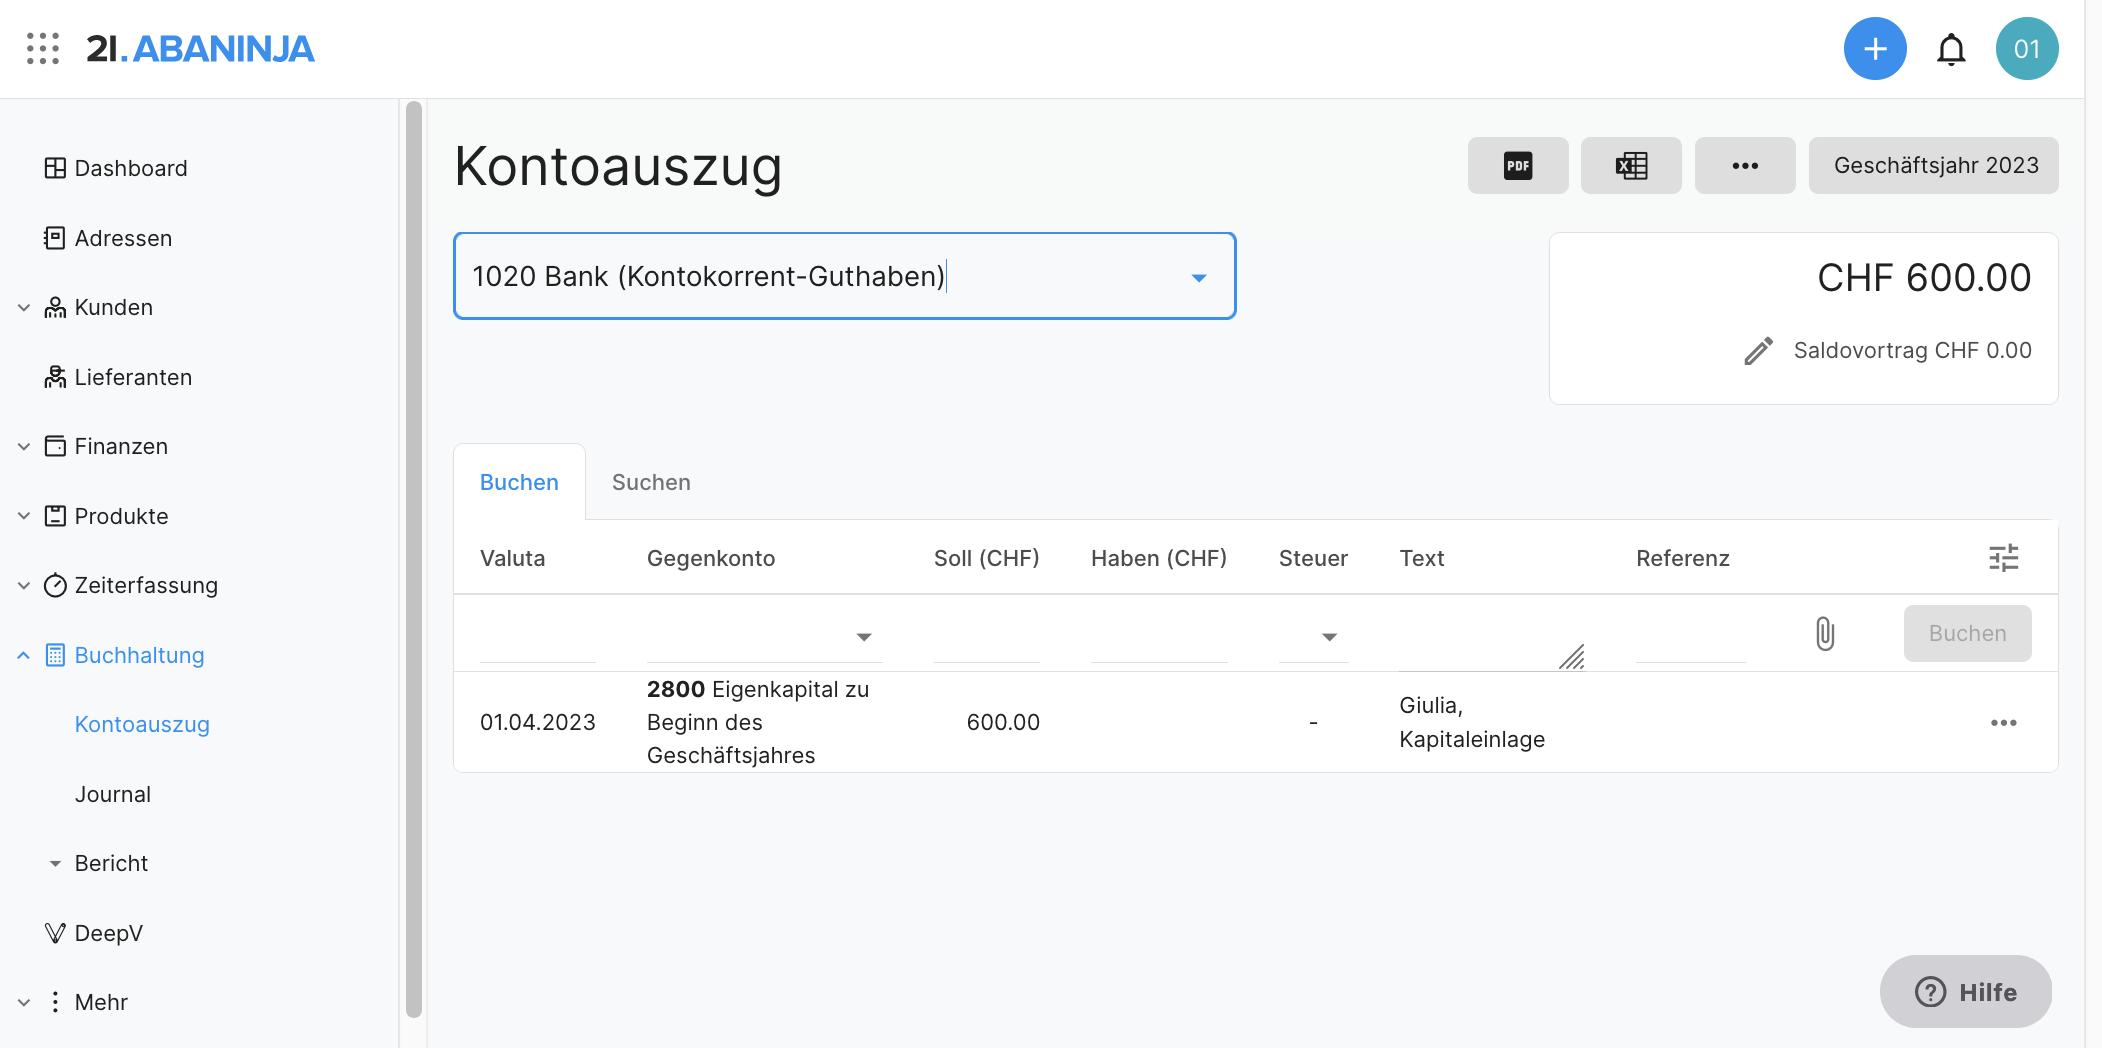Open the Steuer dropdown in the entry row

[x=1329, y=637]
